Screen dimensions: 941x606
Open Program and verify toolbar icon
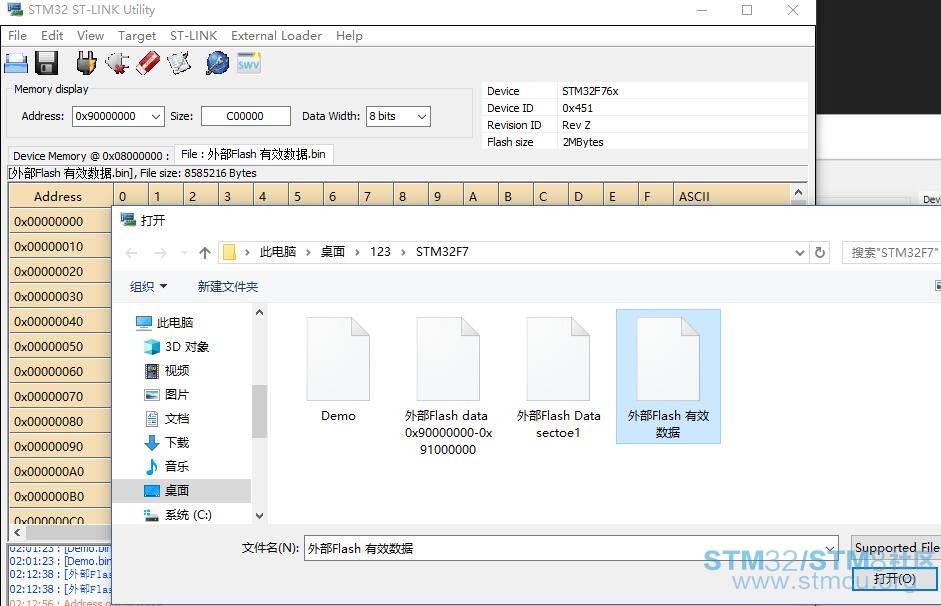(x=179, y=63)
